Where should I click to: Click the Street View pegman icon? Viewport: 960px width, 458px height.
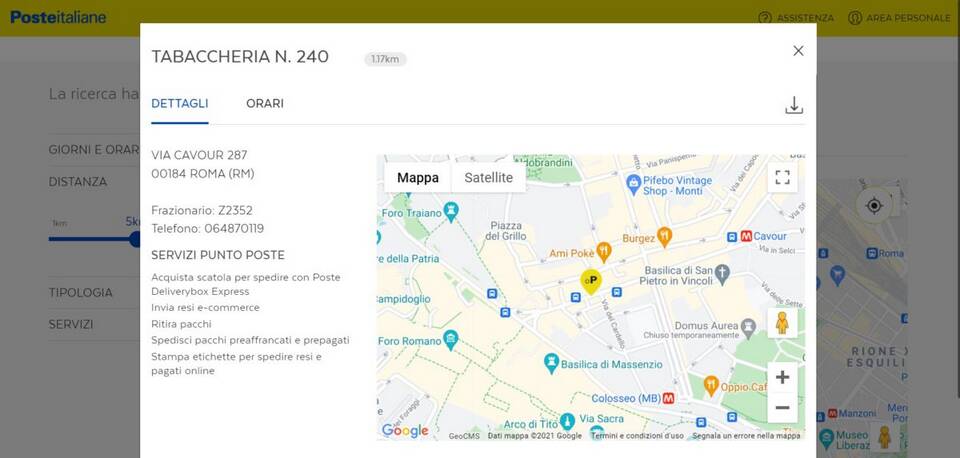click(782, 323)
